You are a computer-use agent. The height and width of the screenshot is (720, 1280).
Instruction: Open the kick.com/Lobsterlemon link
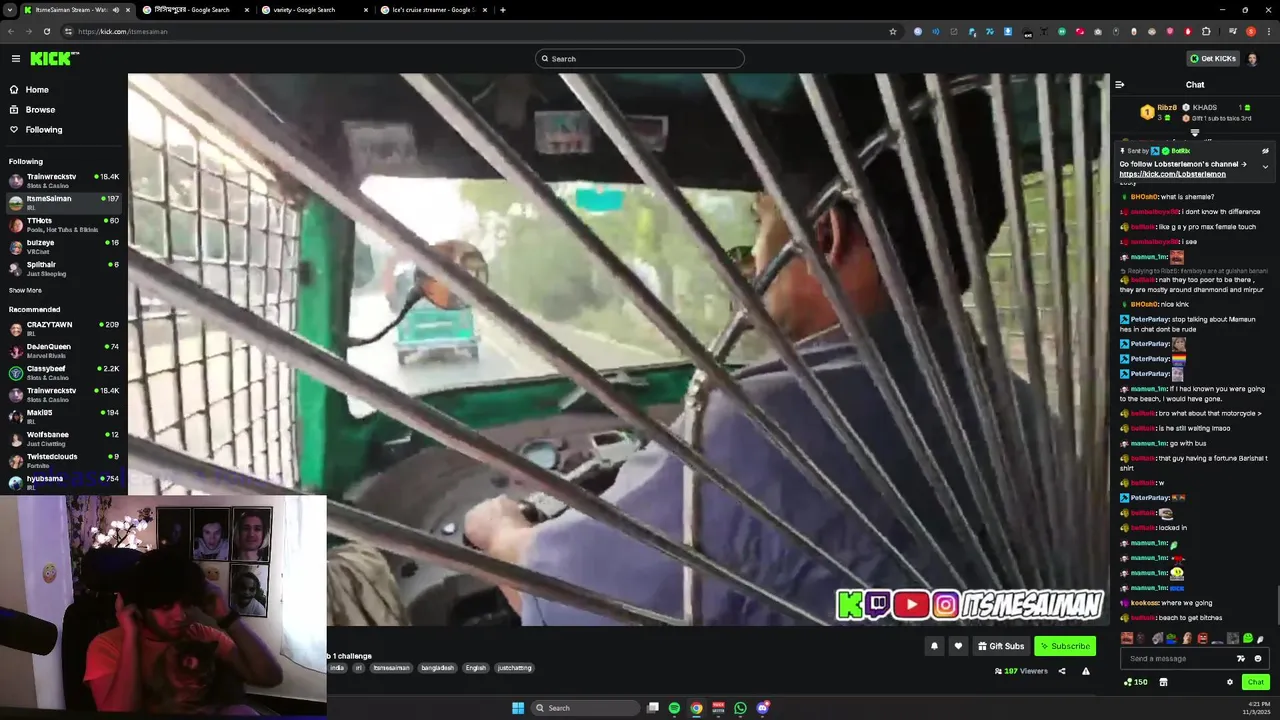pos(1172,174)
